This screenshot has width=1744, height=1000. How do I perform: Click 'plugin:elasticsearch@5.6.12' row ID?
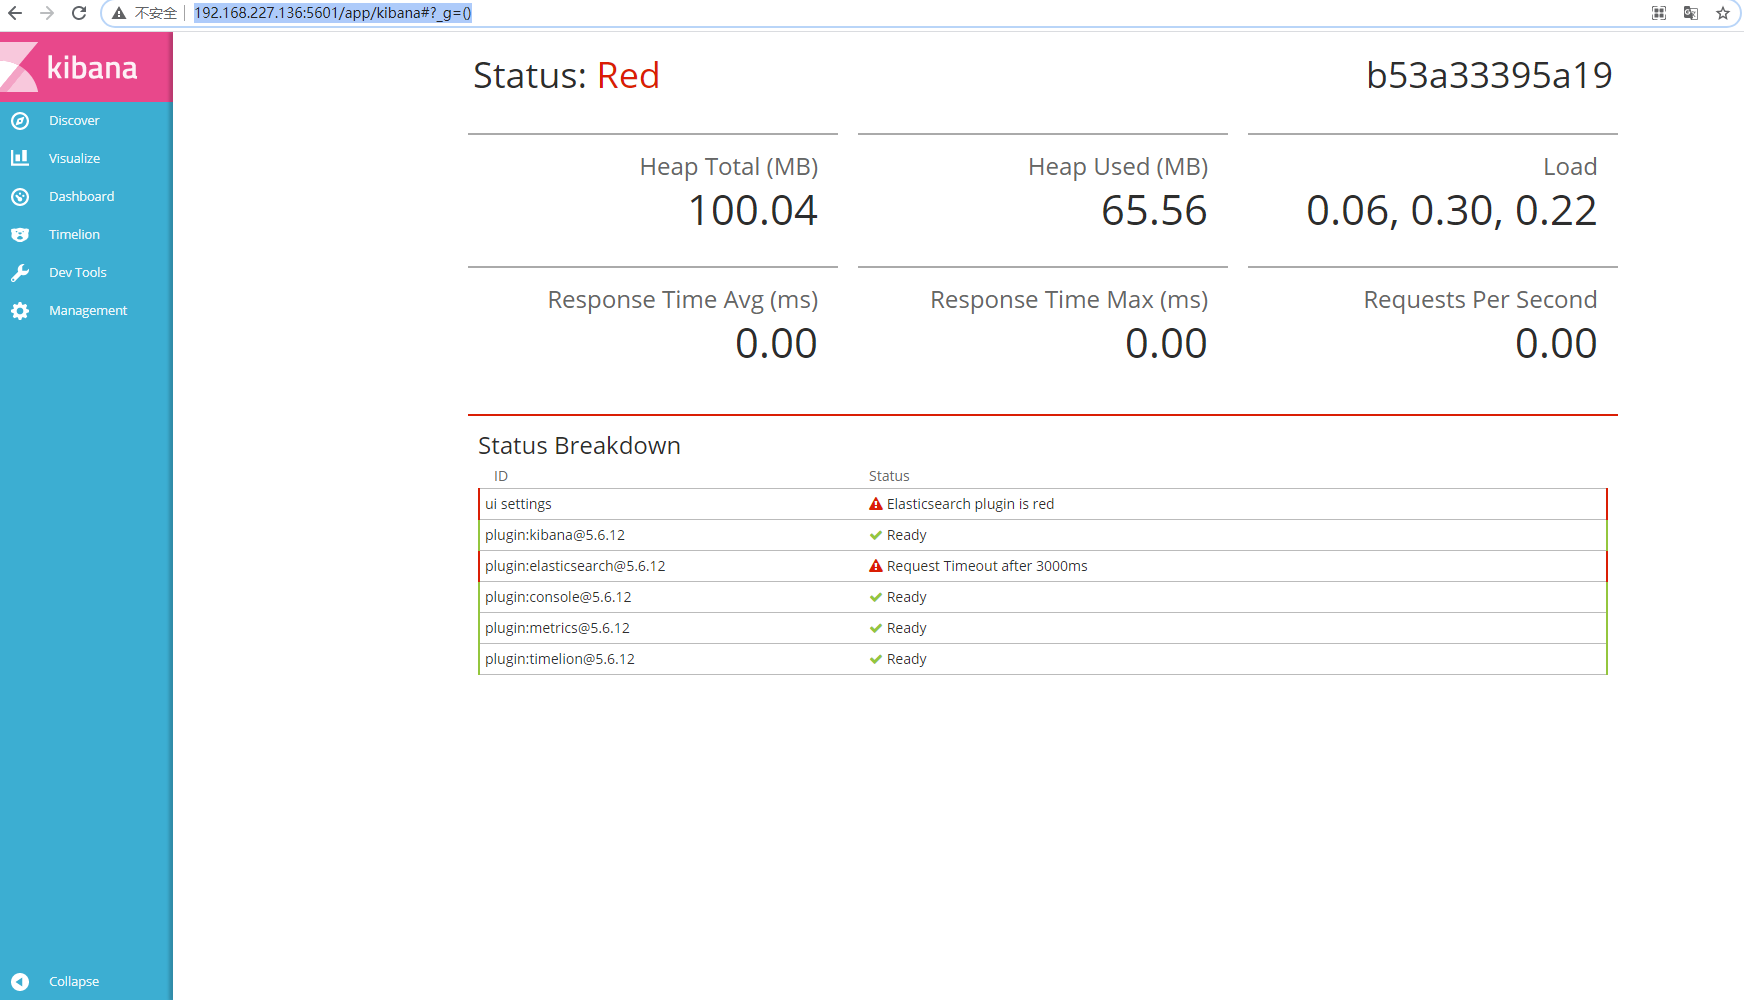[575, 566]
